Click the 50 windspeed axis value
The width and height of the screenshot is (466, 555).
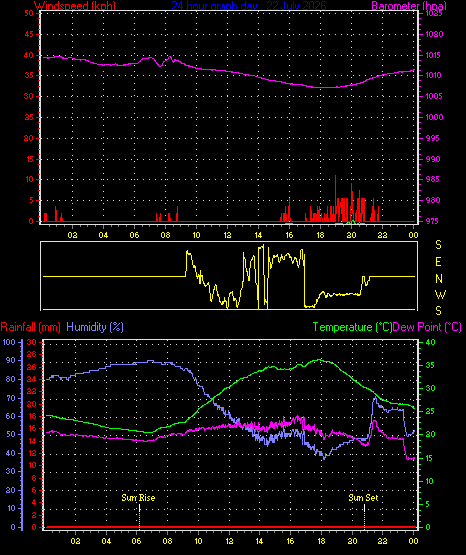(29, 13)
